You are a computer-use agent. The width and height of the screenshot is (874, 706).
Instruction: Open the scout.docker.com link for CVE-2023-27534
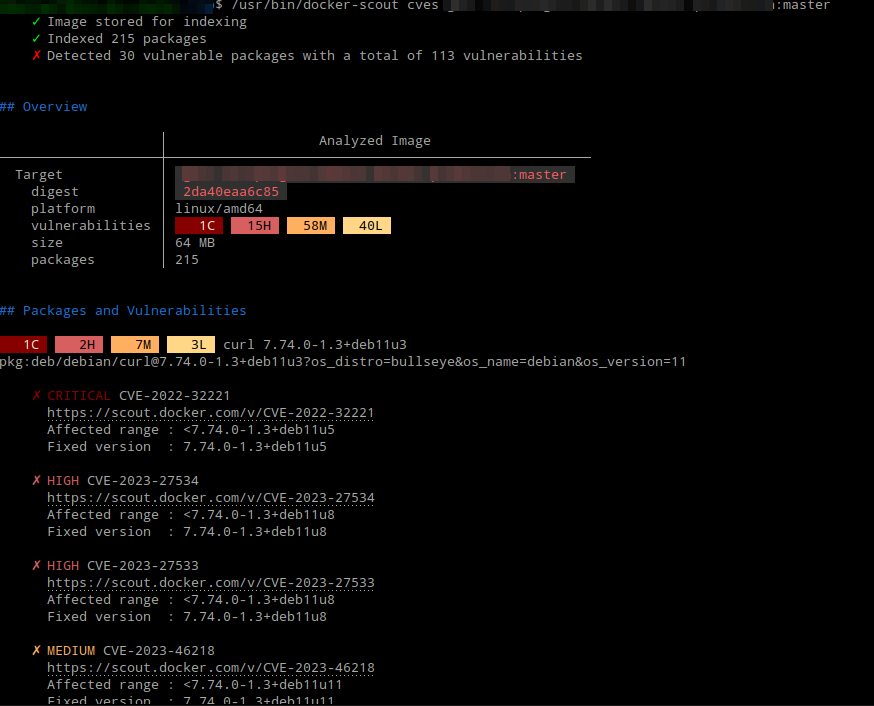point(210,497)
